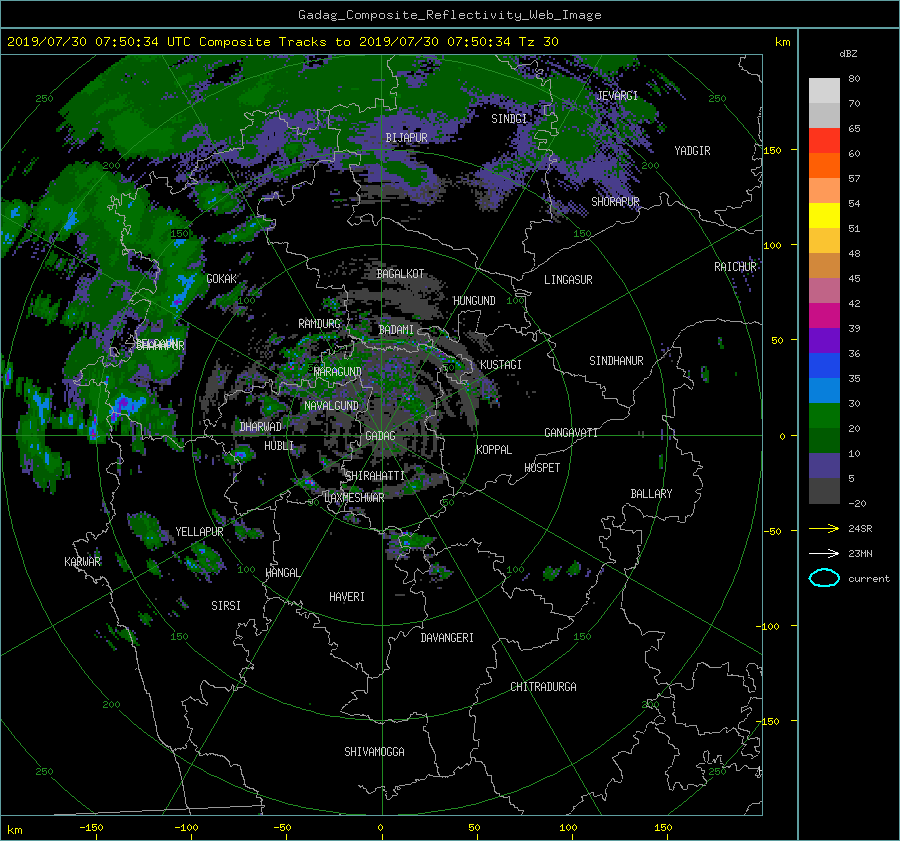
Task: Click the DHARWAD city label
Action: click(261, 427)
